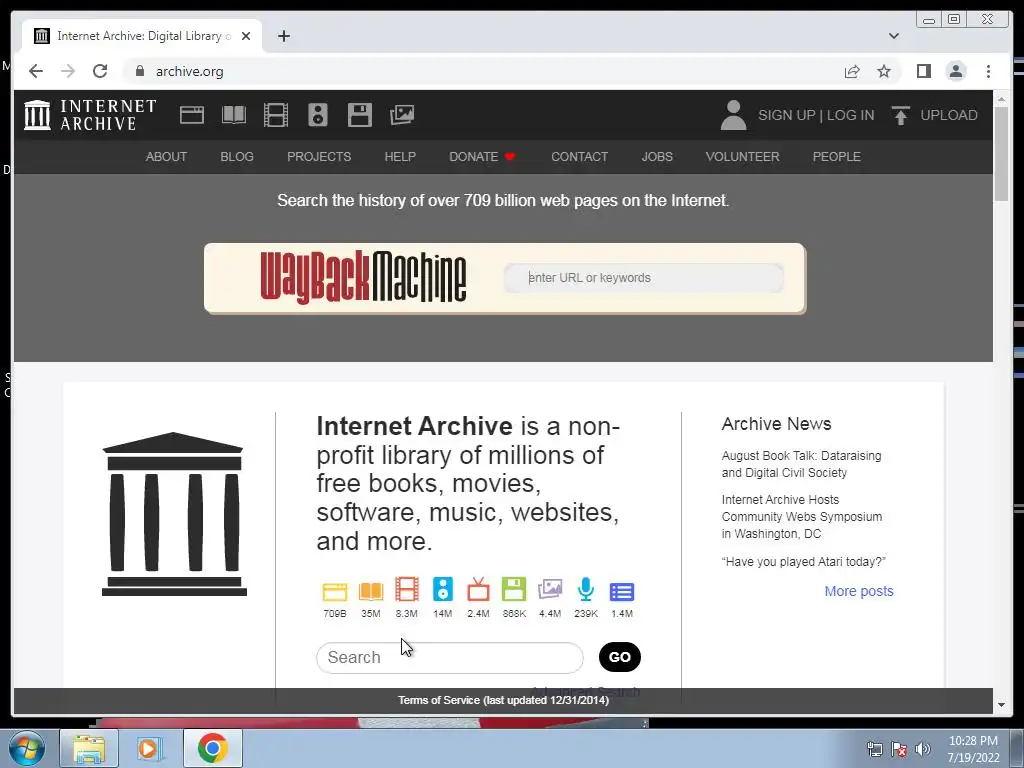The width and height of the screenshot is (1024, 768).
Task: Click the scrollbar down arrow
Action: tap(1001, 705)
